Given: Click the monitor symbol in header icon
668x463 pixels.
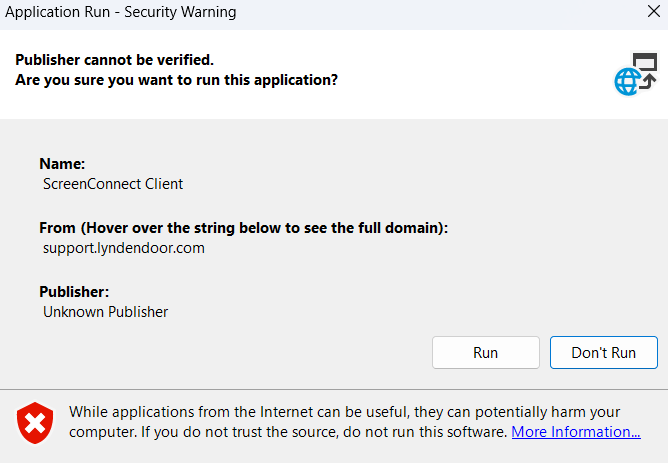Looking at the screenshot, I should coord(645,65).
